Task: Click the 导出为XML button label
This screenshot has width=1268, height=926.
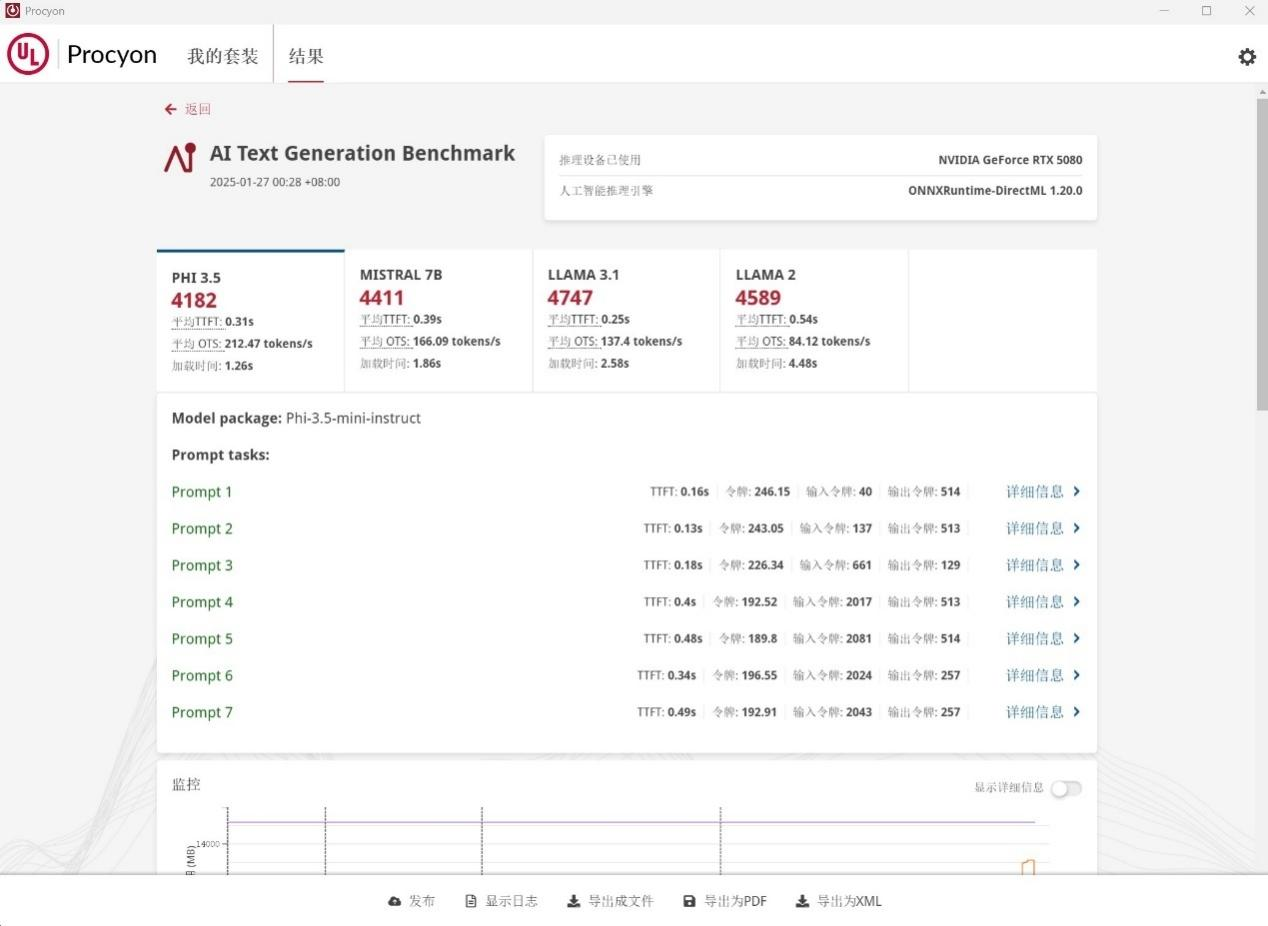Action: click(x=849, y=901)
